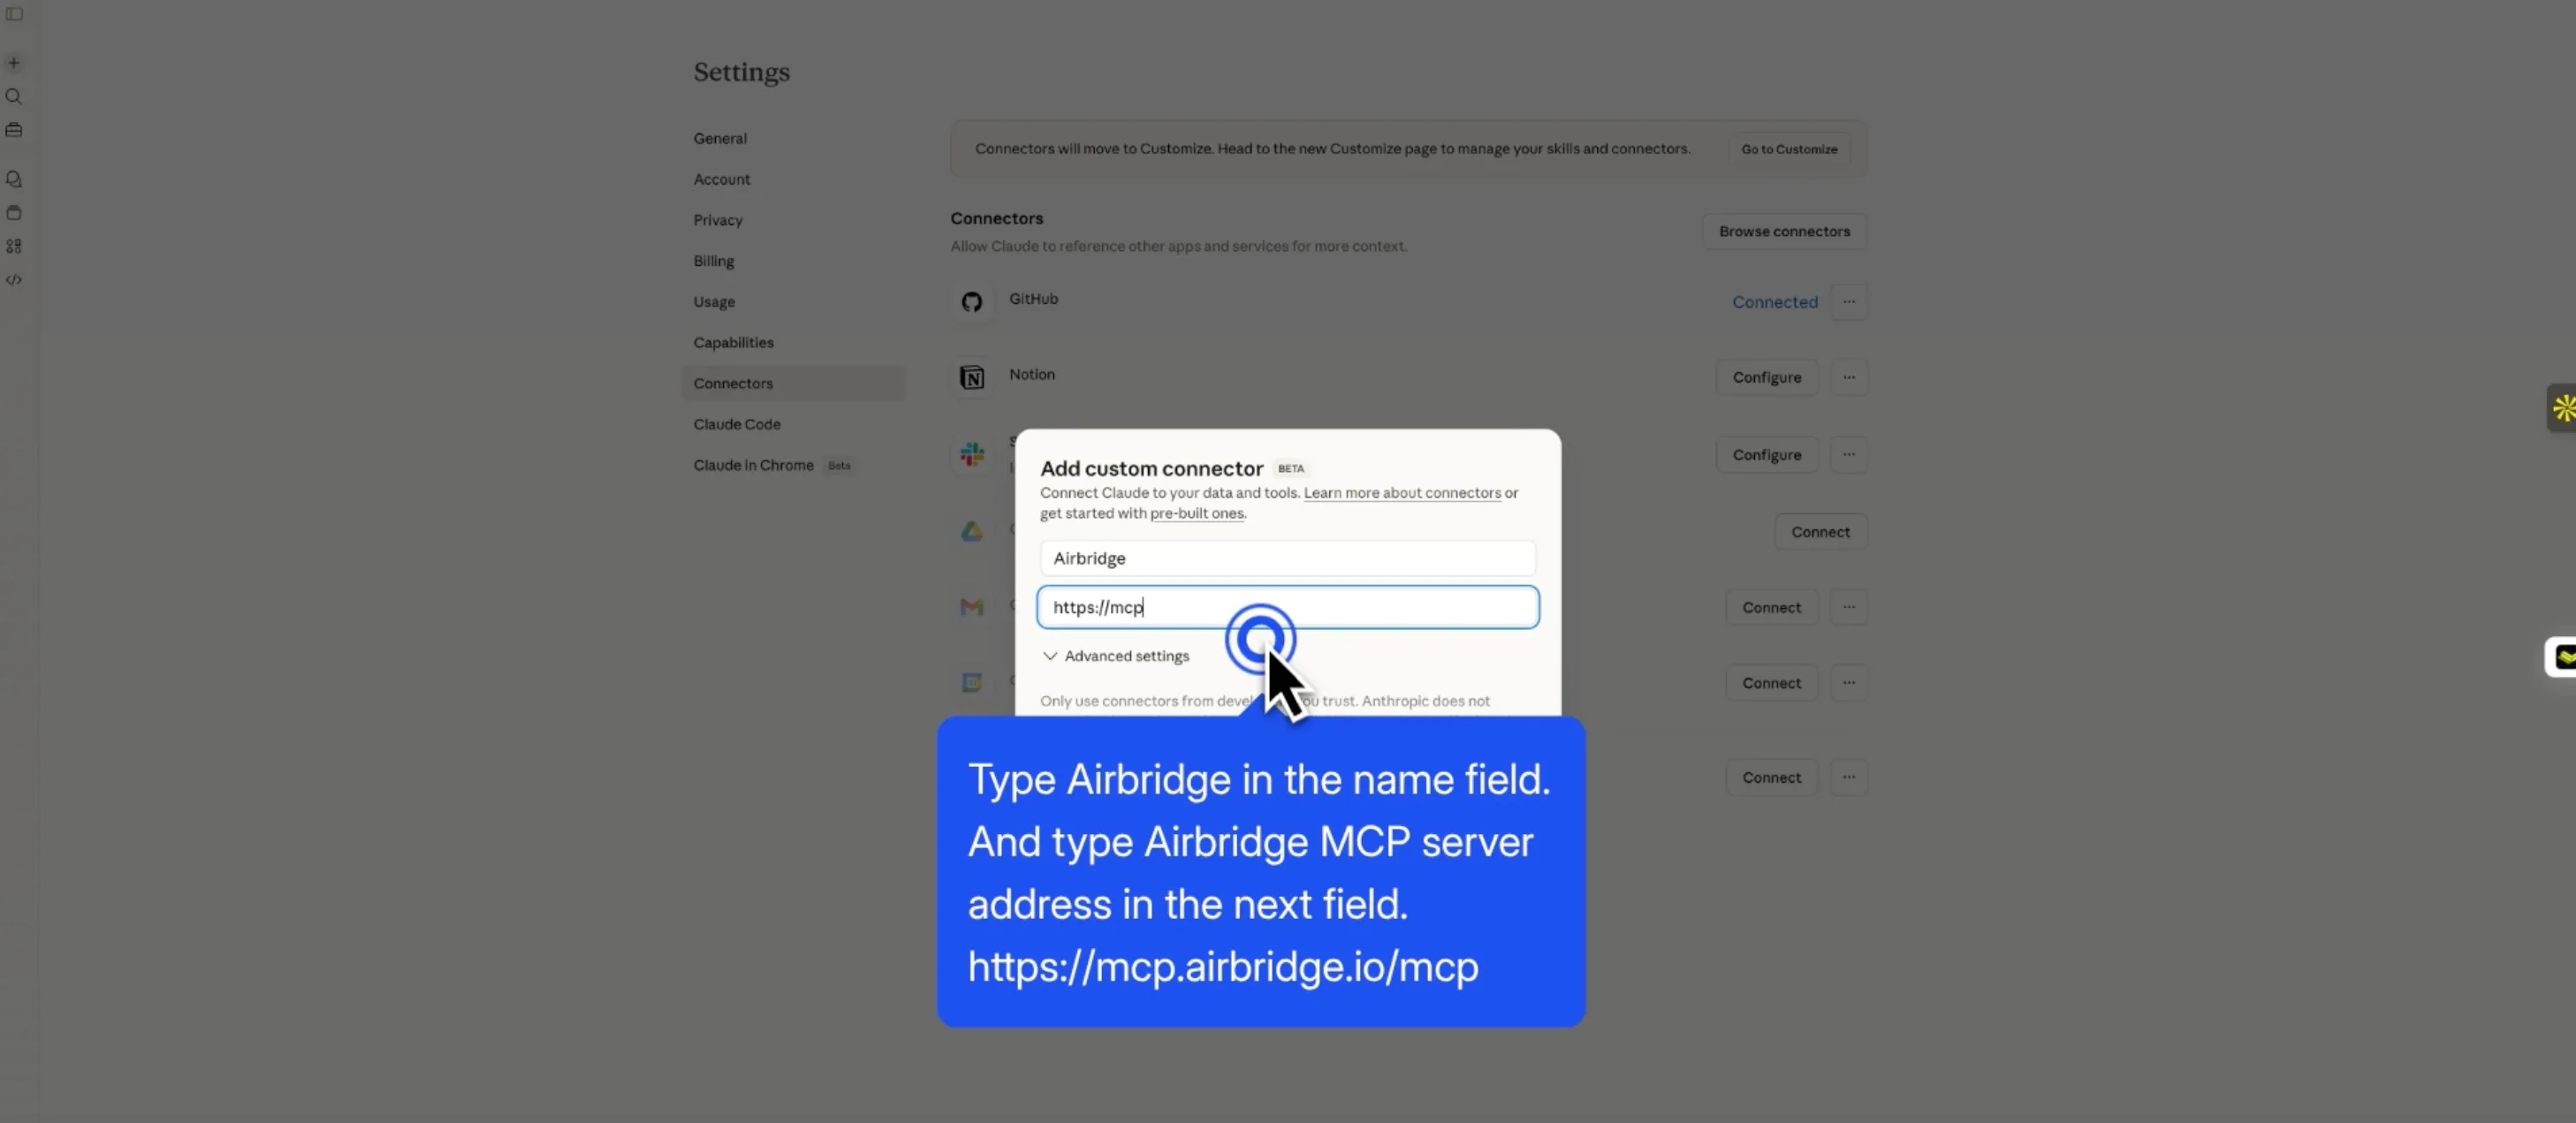The image size is (2576, 1123).
Task: Open the Gmail connector icon
Action: point(971,607)
